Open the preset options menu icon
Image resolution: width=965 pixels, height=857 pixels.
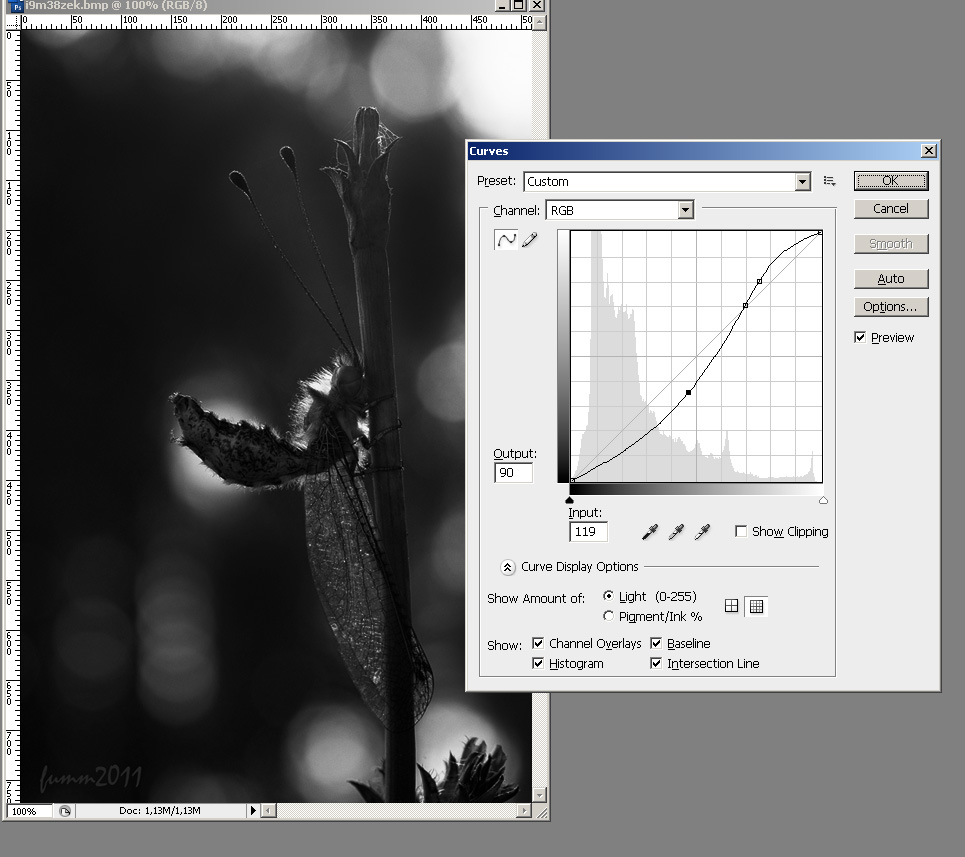[x=829, y=181]
